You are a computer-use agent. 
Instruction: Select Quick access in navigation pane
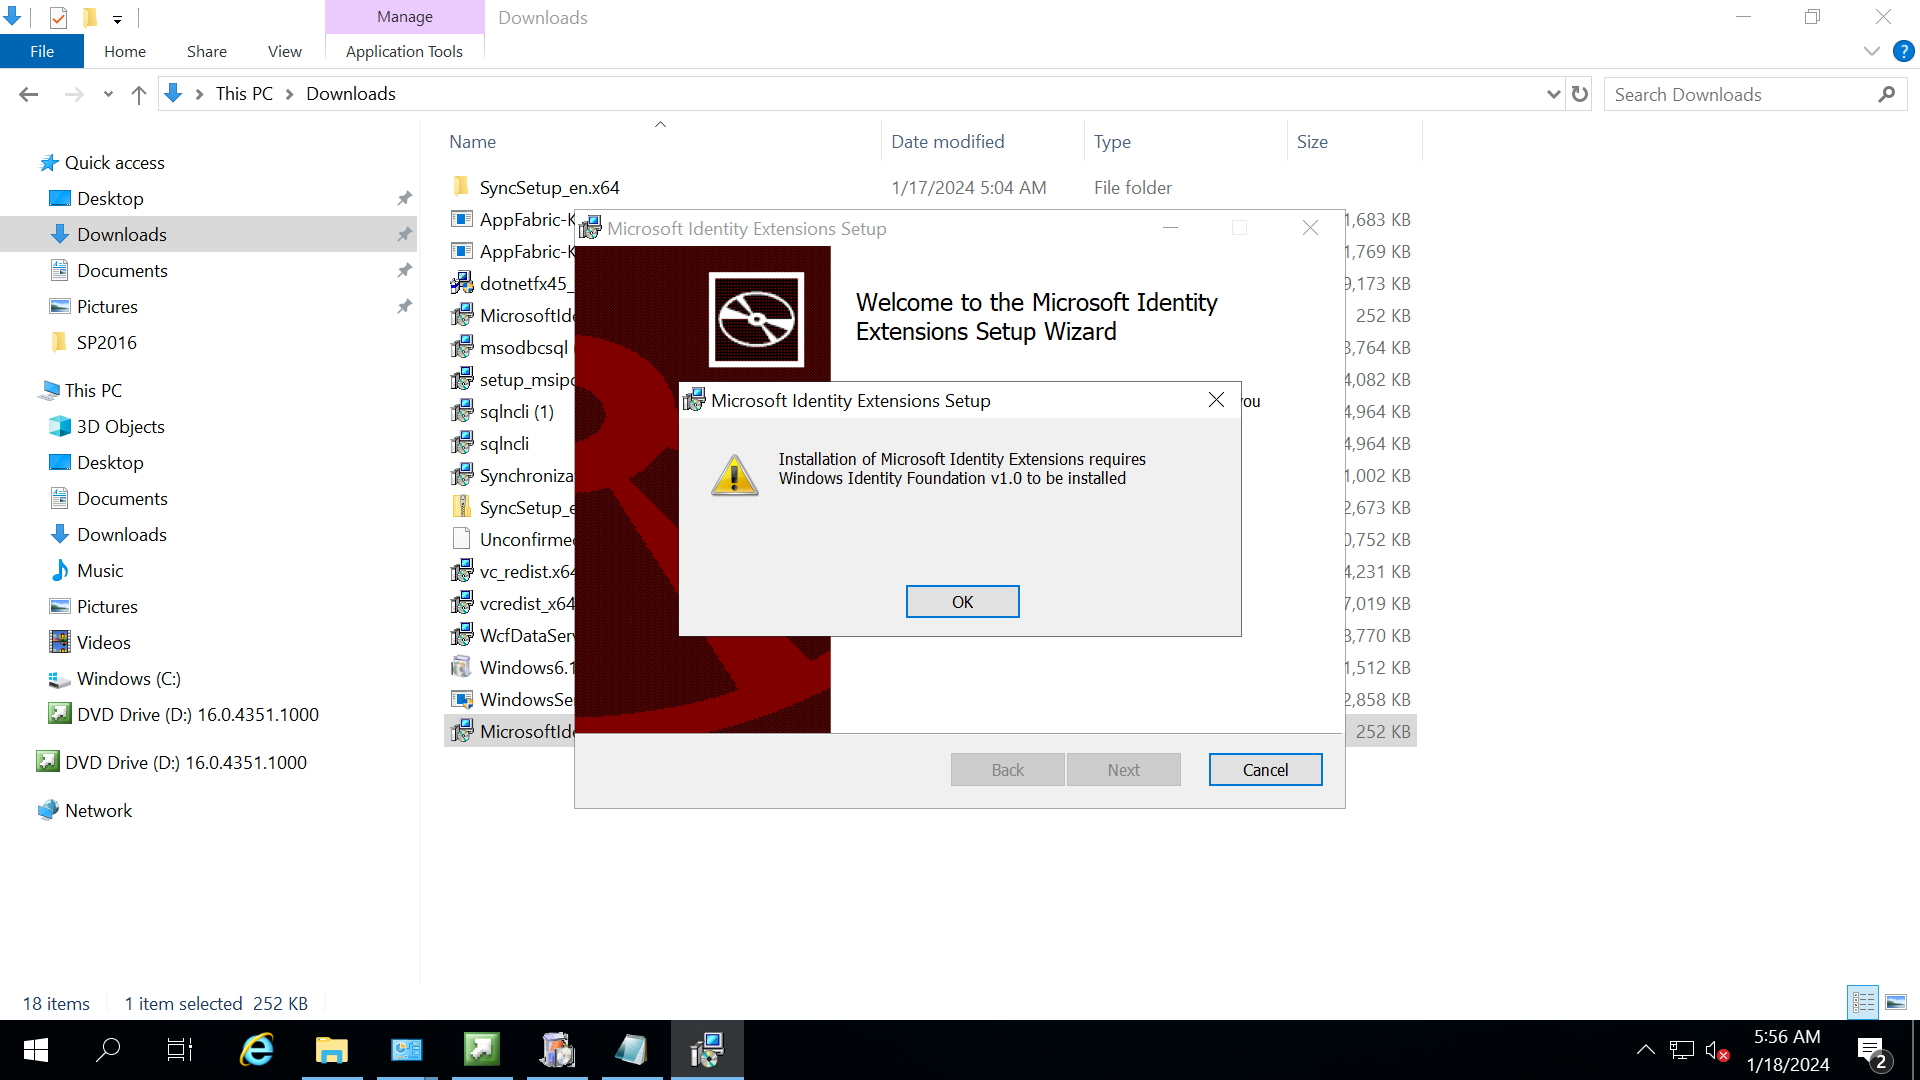pos(114,163)
